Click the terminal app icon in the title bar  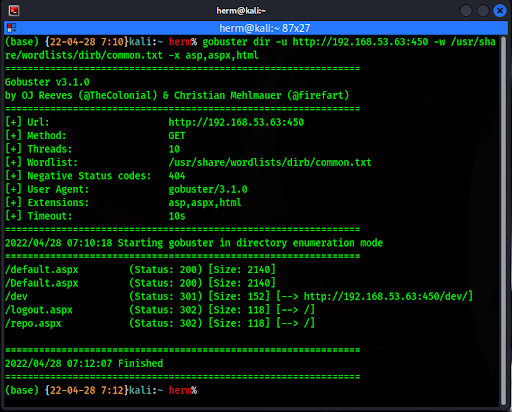coord(14,11)
